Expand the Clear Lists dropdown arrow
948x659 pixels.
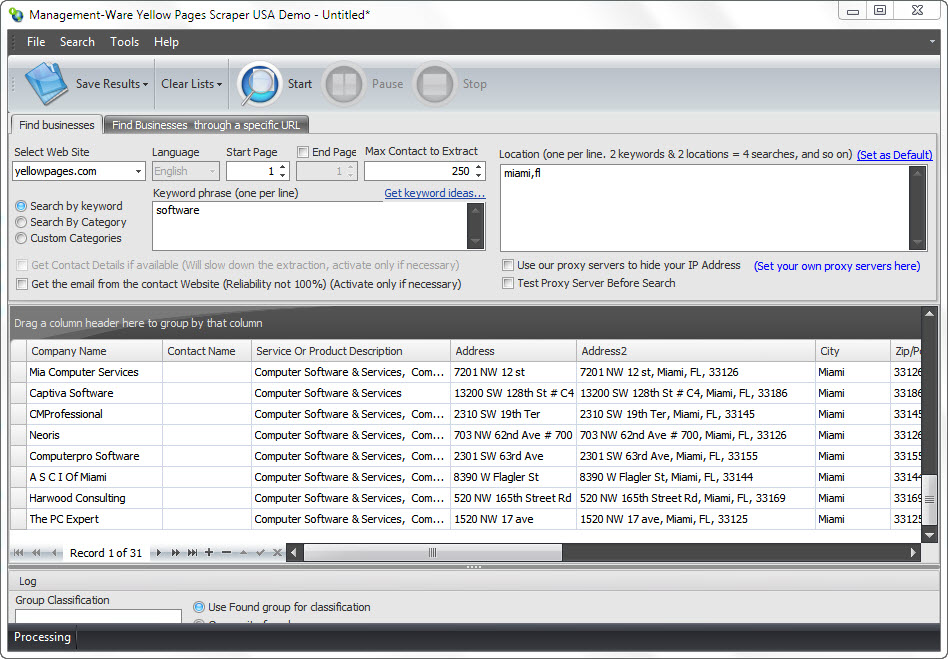coord(219,85)
